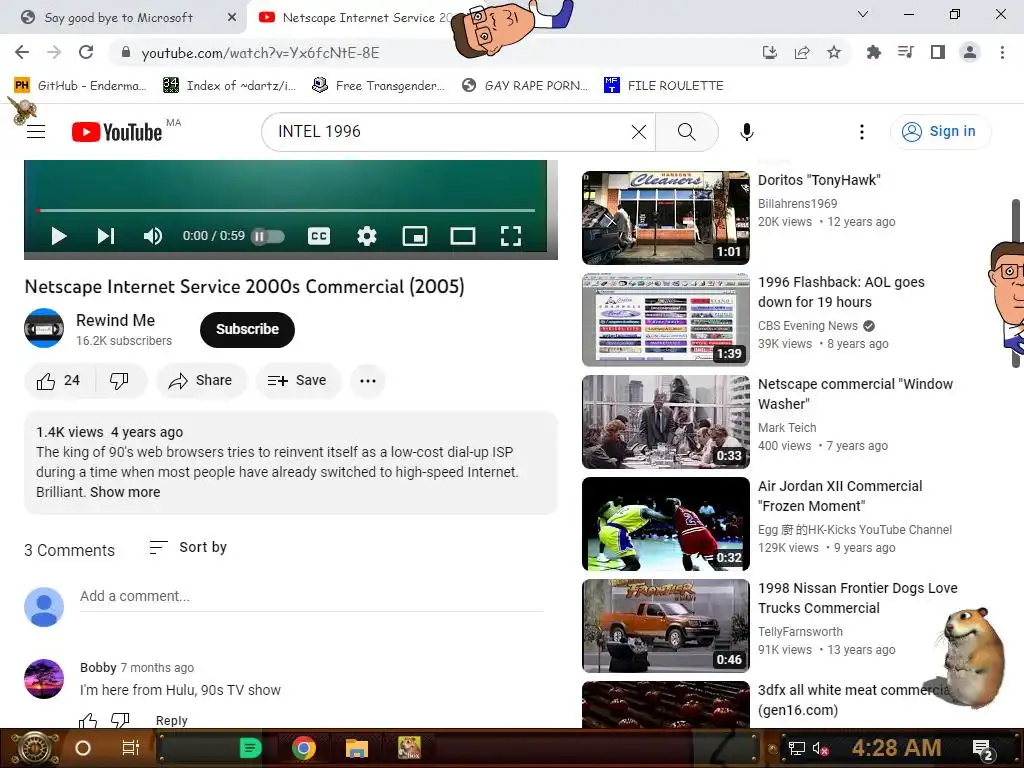Install or download page icon

click(x=770, y=52)
